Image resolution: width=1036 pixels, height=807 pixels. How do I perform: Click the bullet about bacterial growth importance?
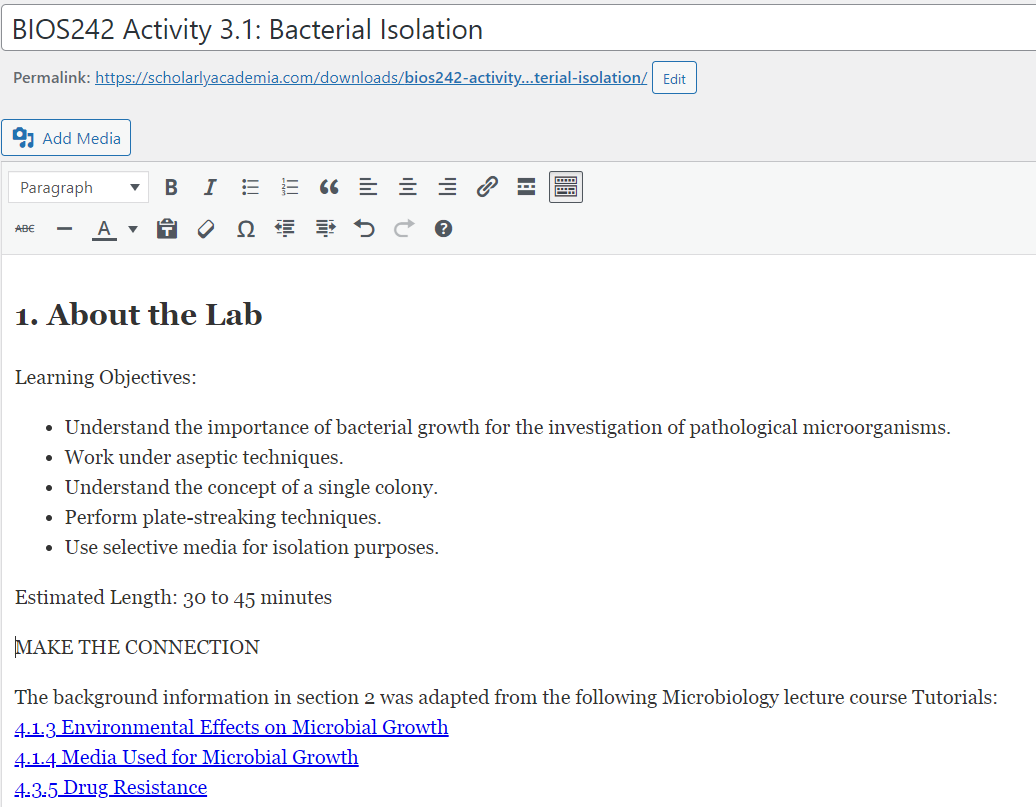coord(507,428)
